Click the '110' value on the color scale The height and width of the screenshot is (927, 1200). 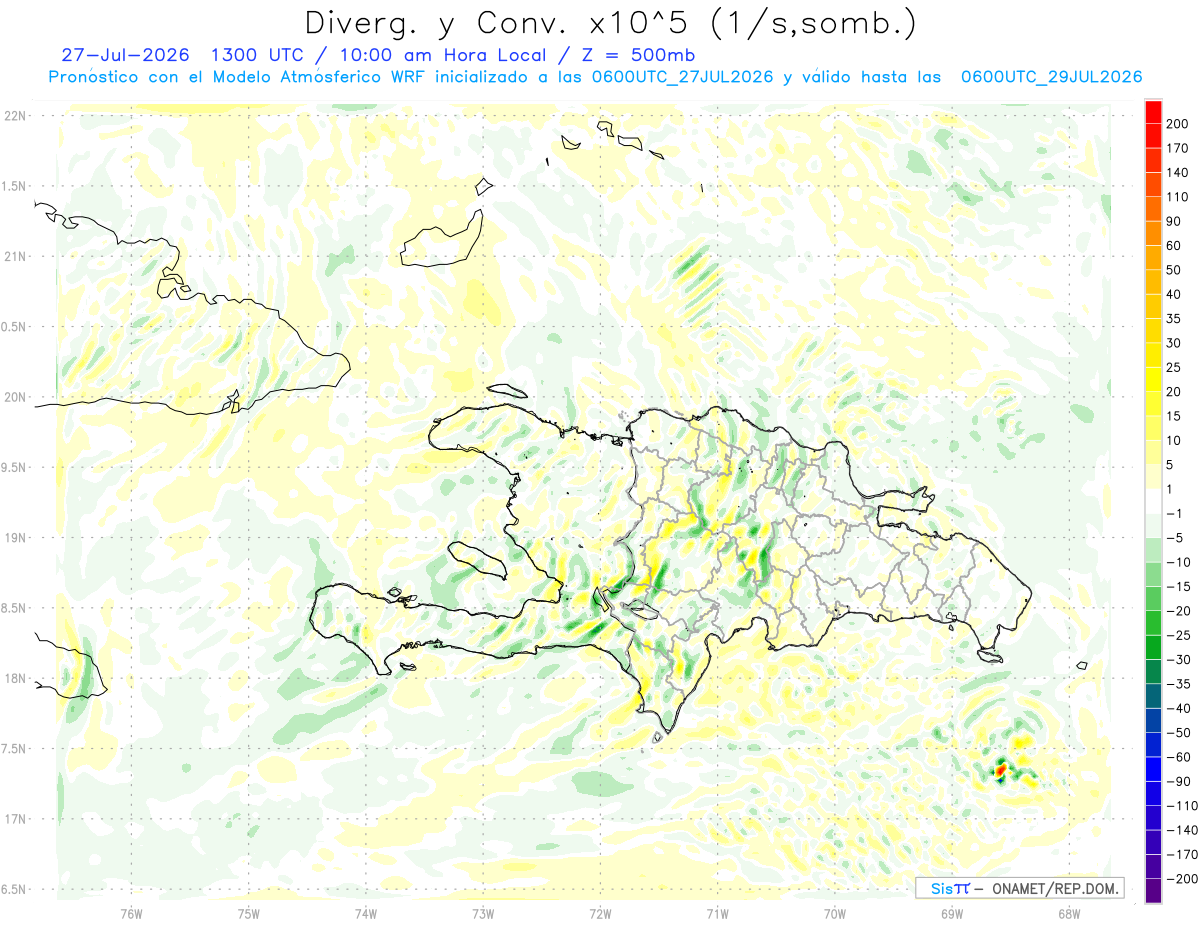[x=1176, y=197]
